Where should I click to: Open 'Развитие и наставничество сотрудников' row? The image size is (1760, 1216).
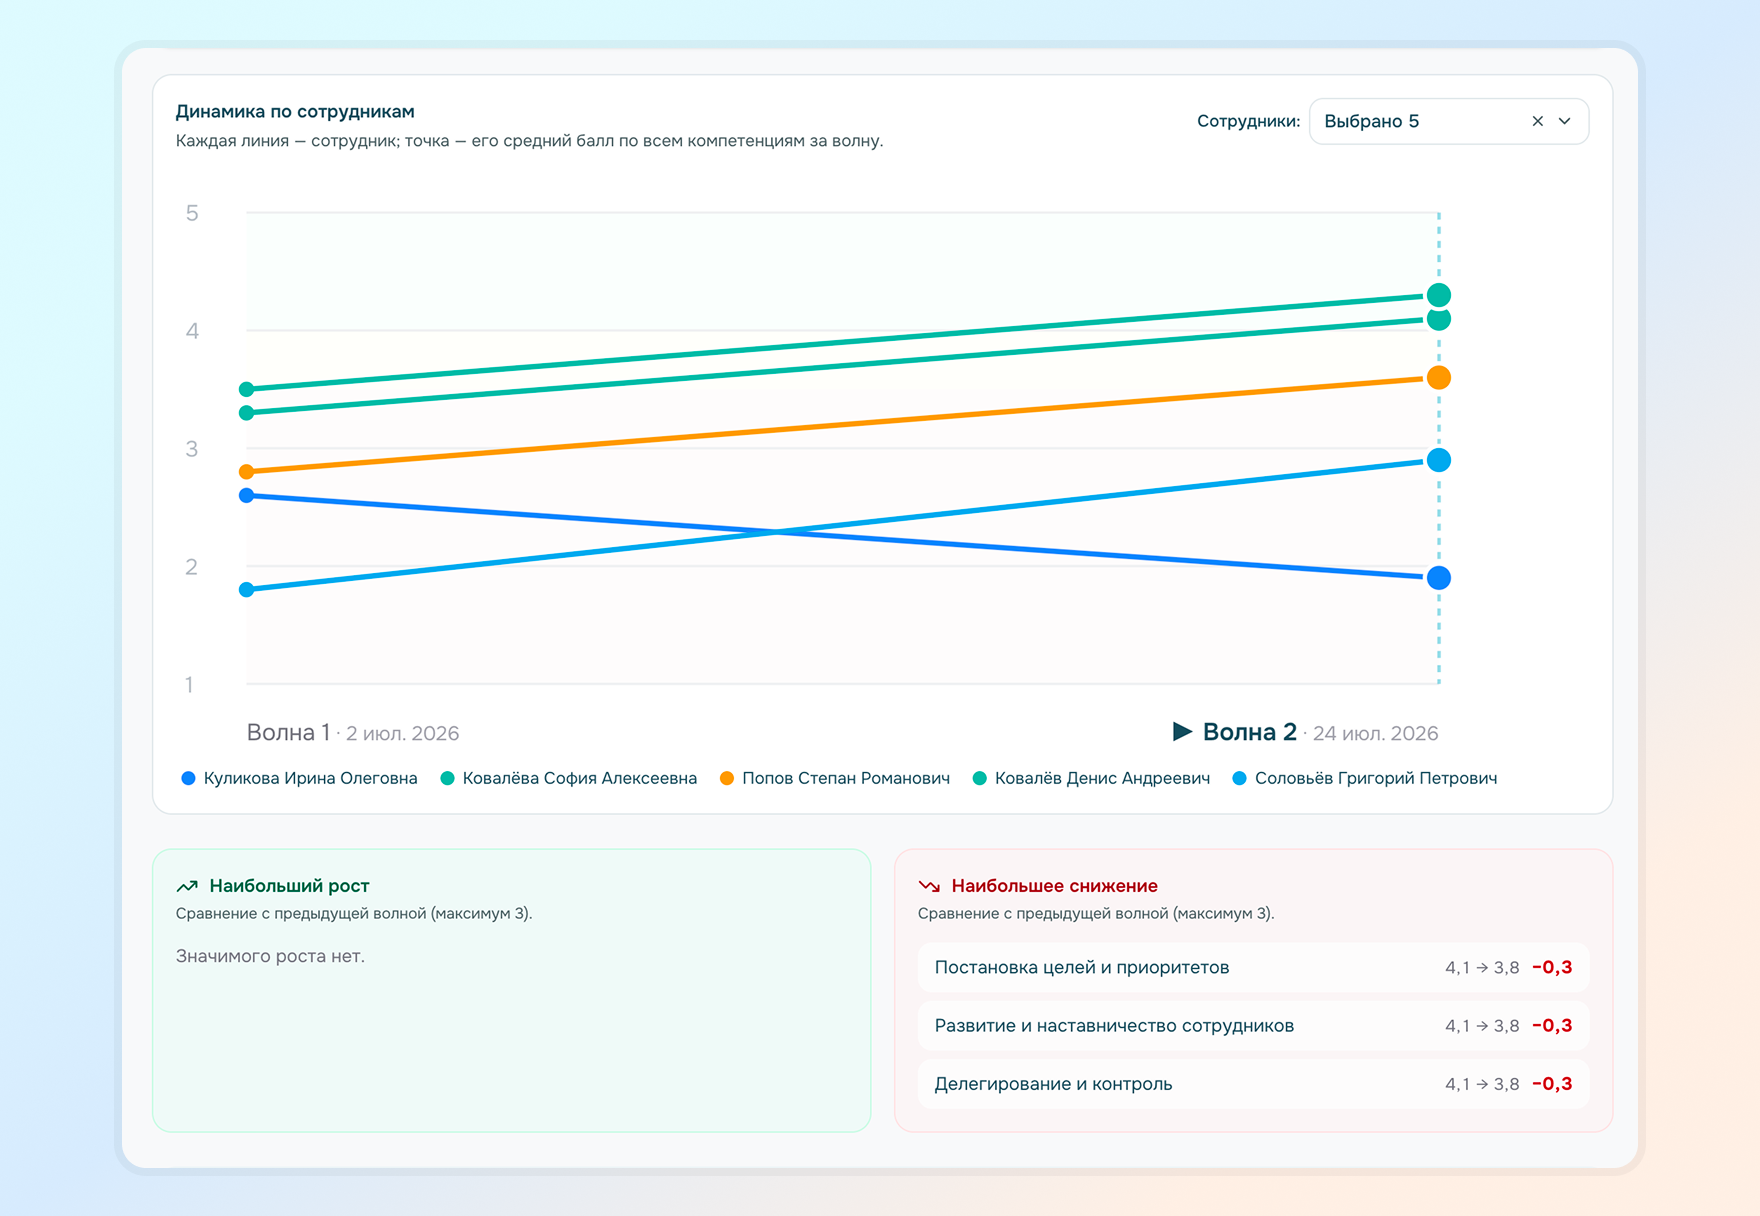pyautogui.click(x=1253, y=1025)
